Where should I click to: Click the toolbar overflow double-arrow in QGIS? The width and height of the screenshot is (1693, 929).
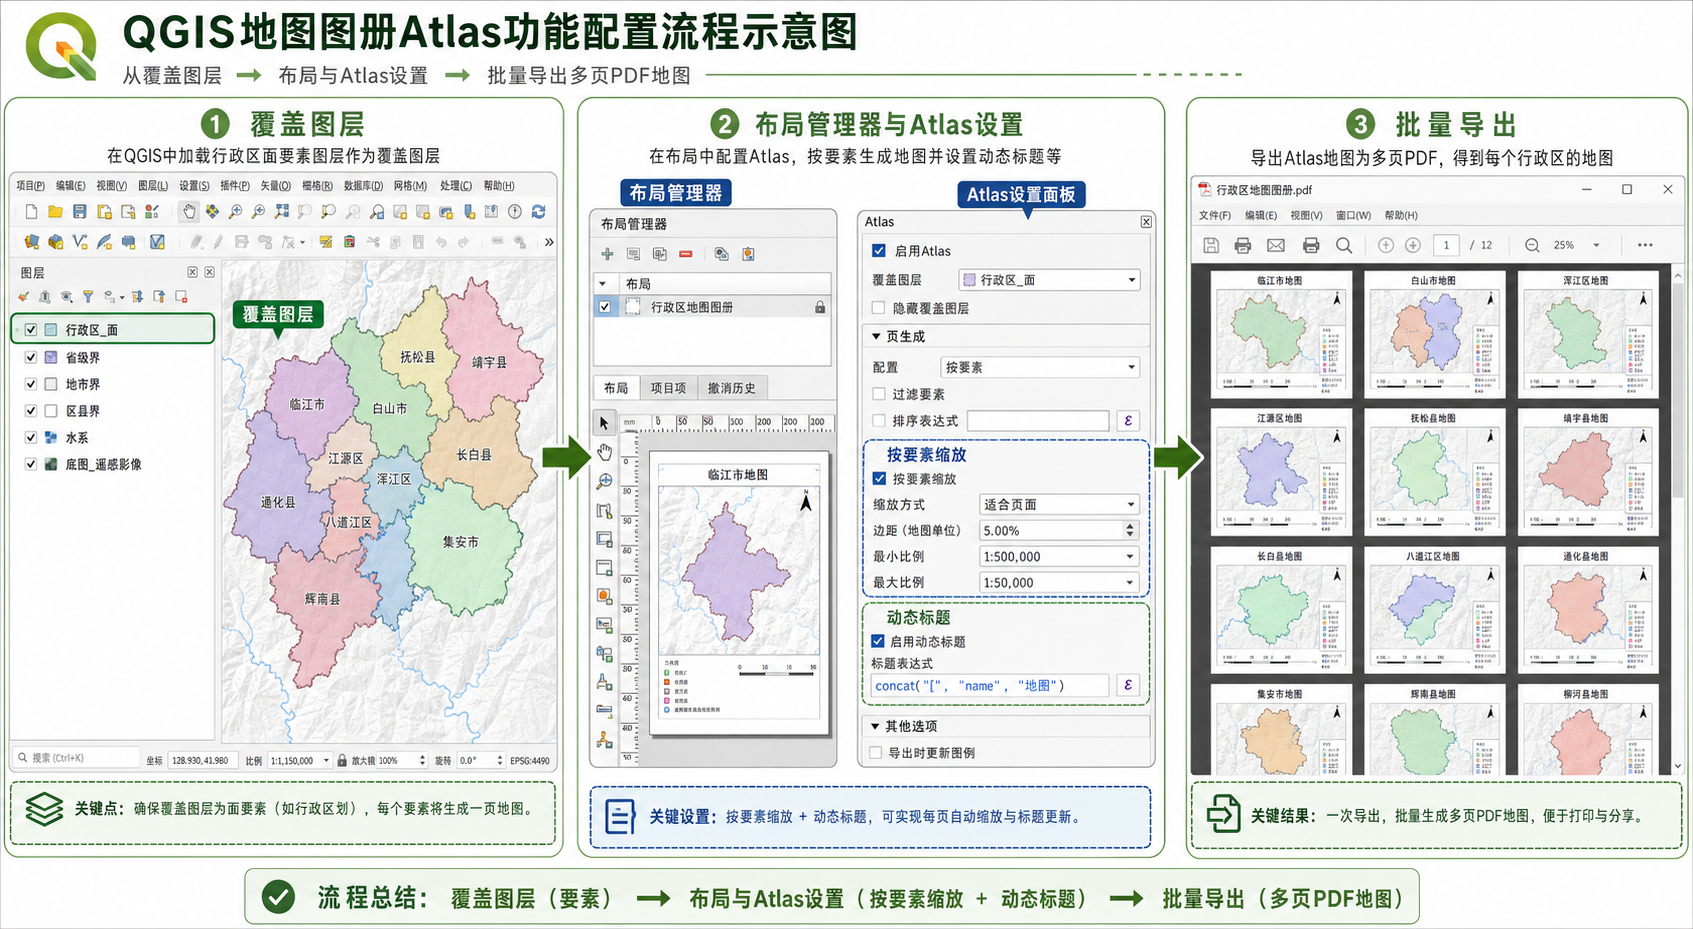549,242
